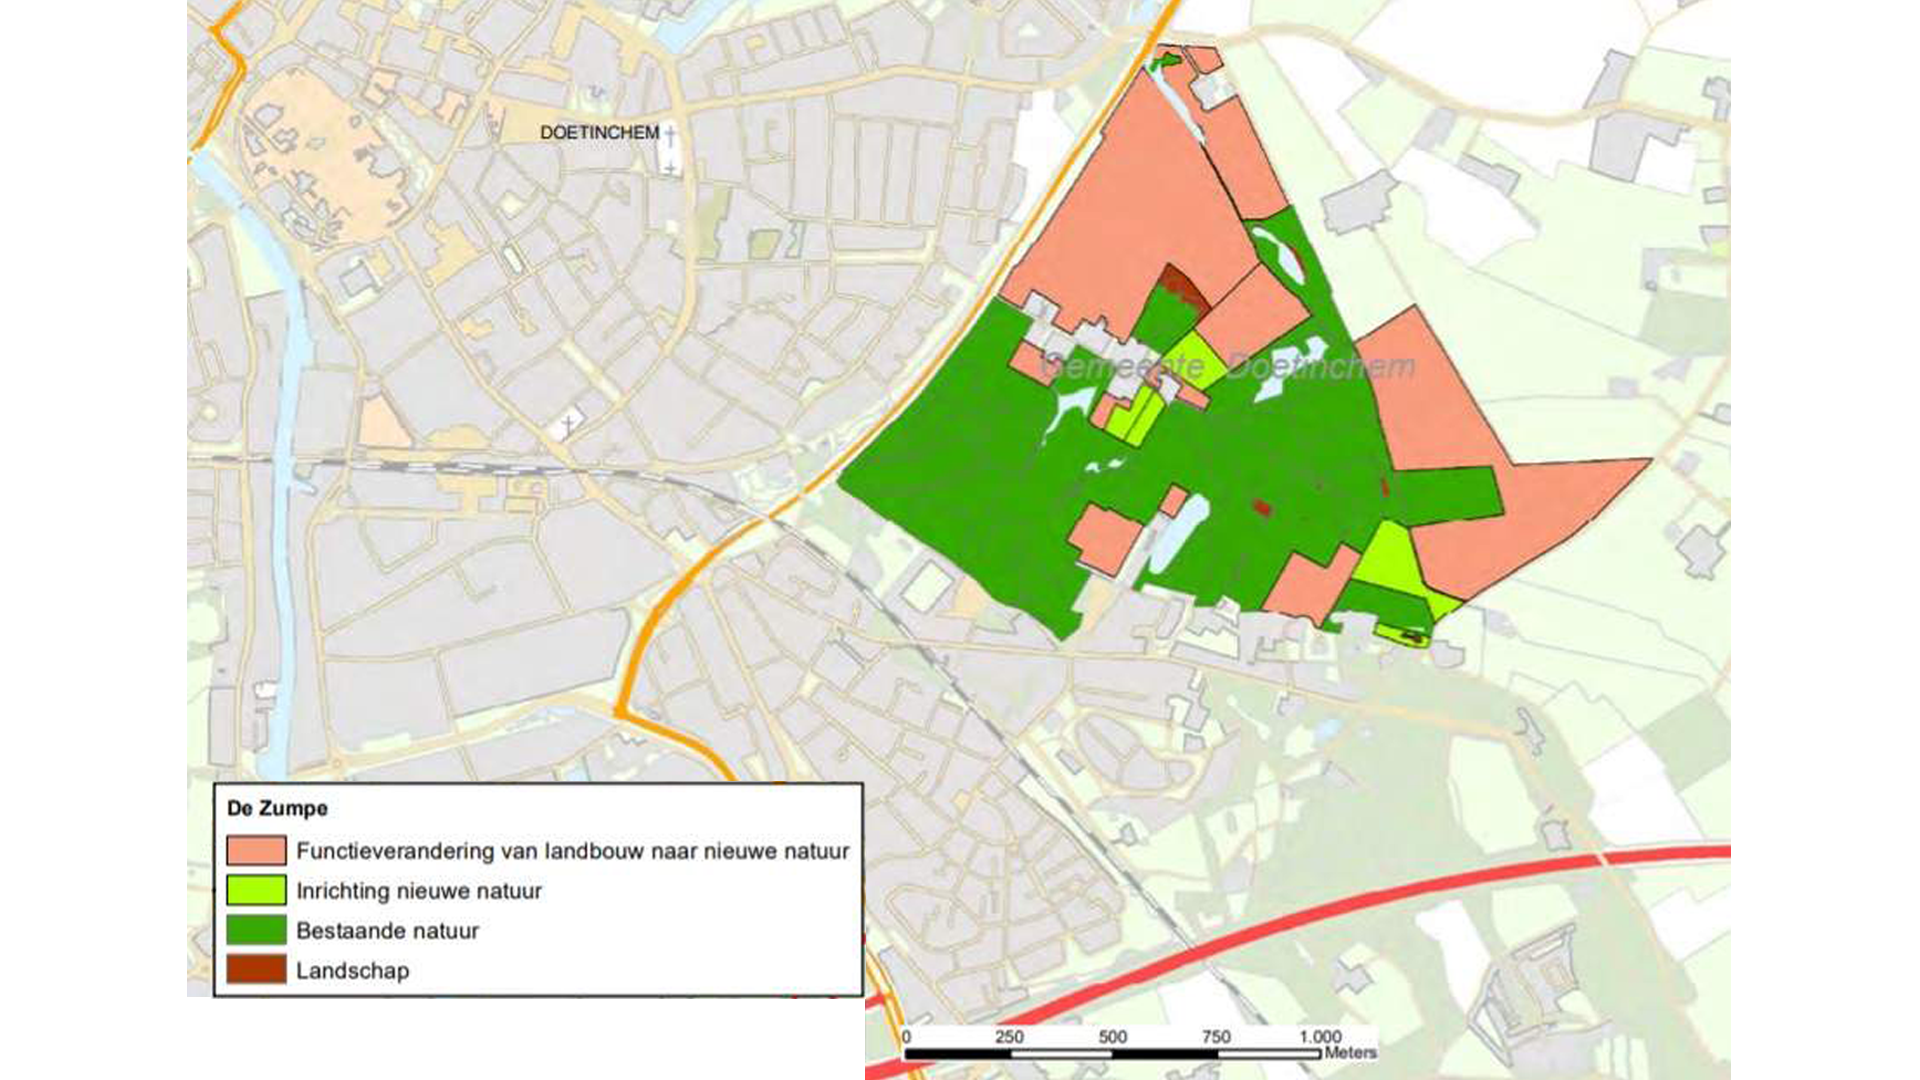Click the '500' scale bar value

[x=1112, y=1037]
